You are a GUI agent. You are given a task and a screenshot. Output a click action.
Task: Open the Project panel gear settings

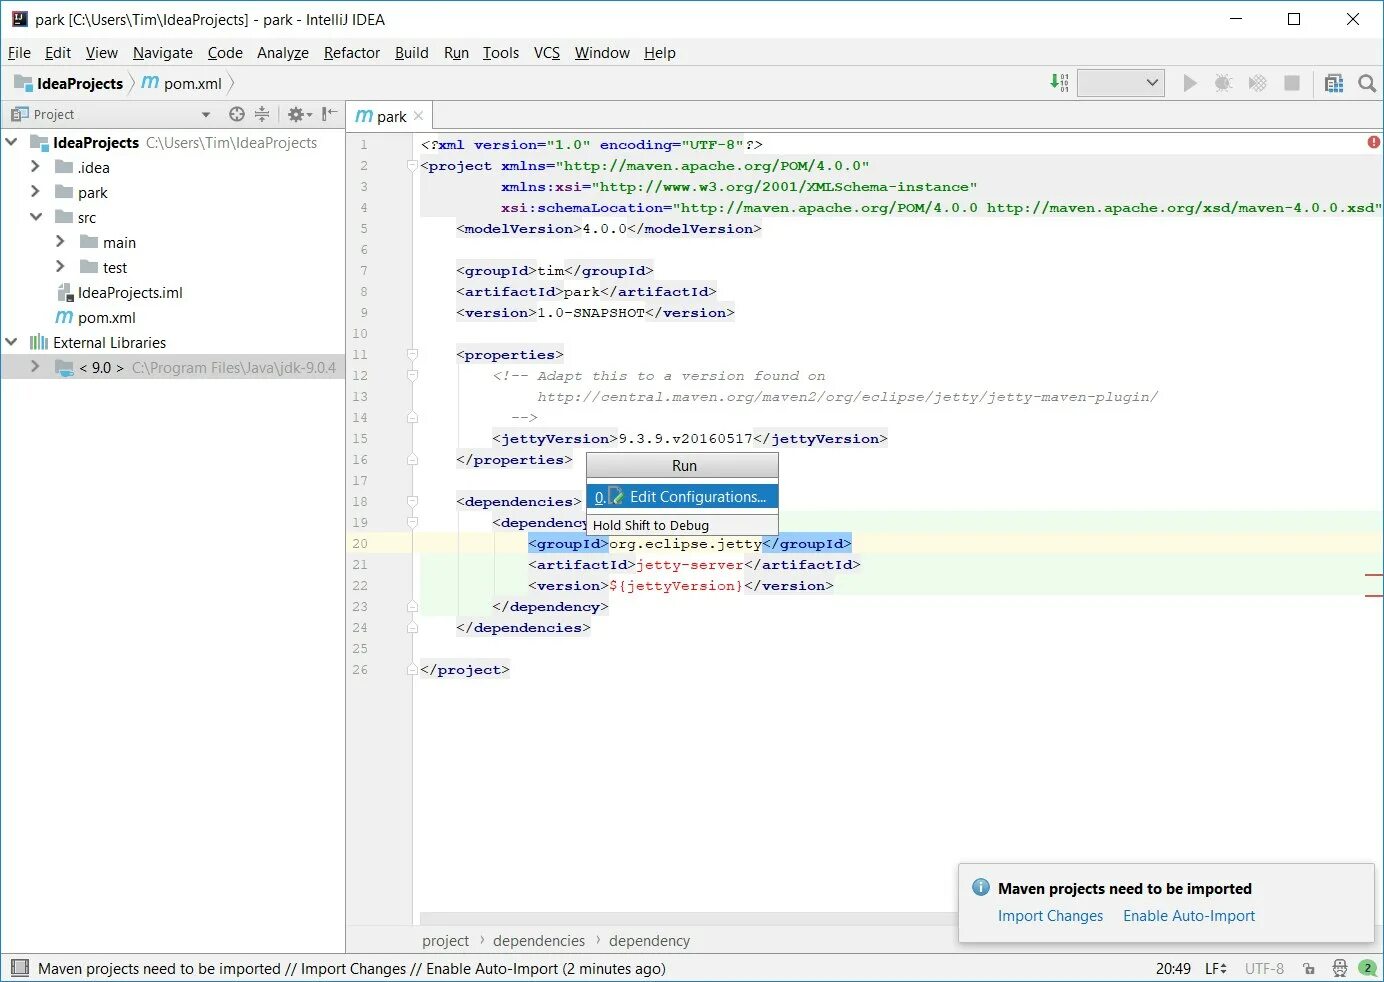tap(299, 114)
